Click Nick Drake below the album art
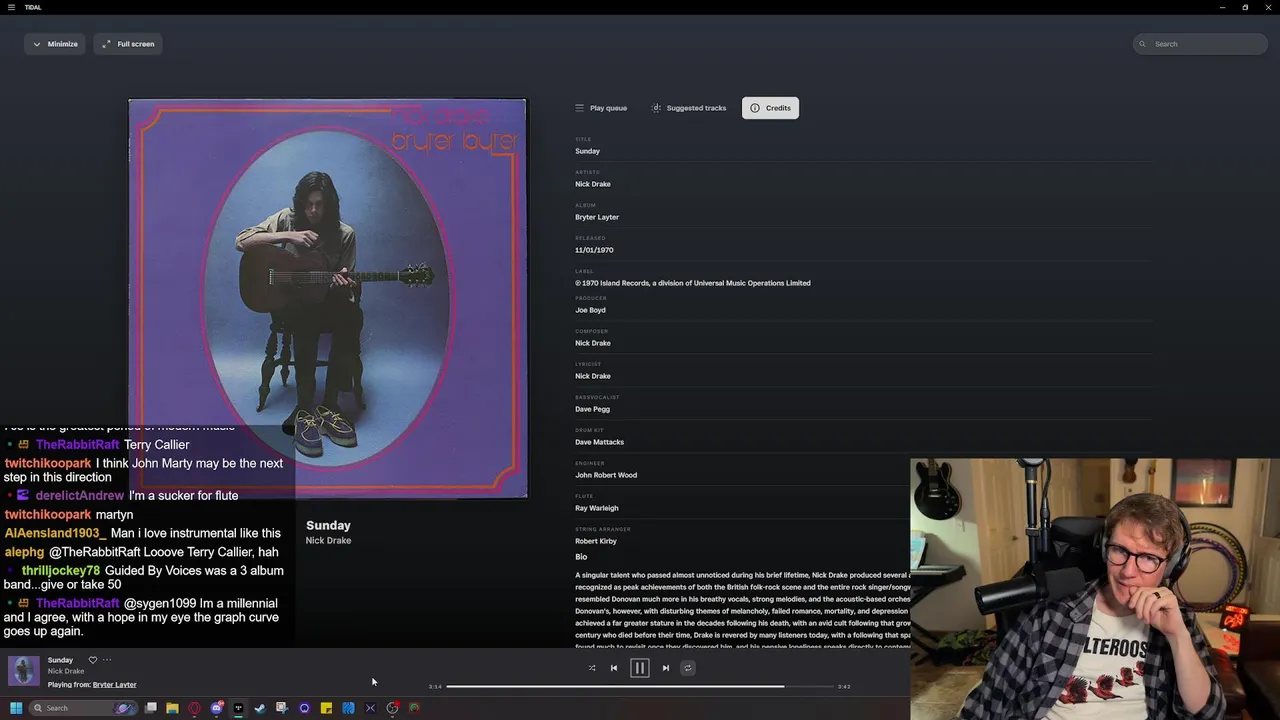 pyautogui.click(x=328, y=541)
